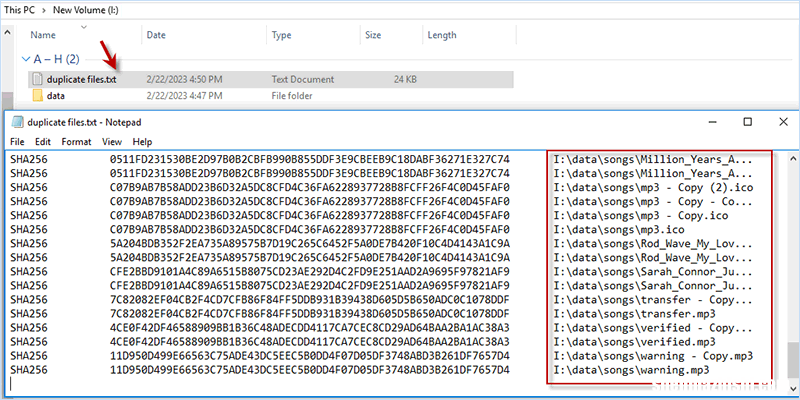Click the path I:\data\songs\verified - Copy...

654,327
